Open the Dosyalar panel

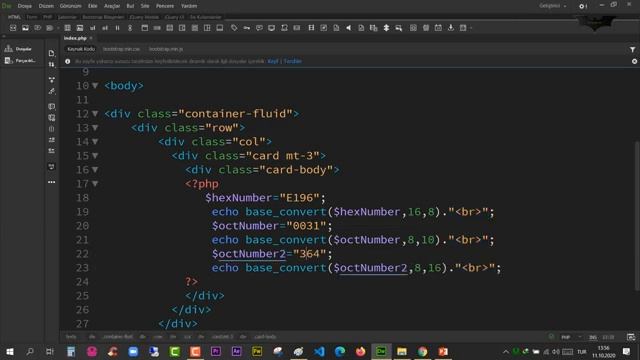[18, 49]
